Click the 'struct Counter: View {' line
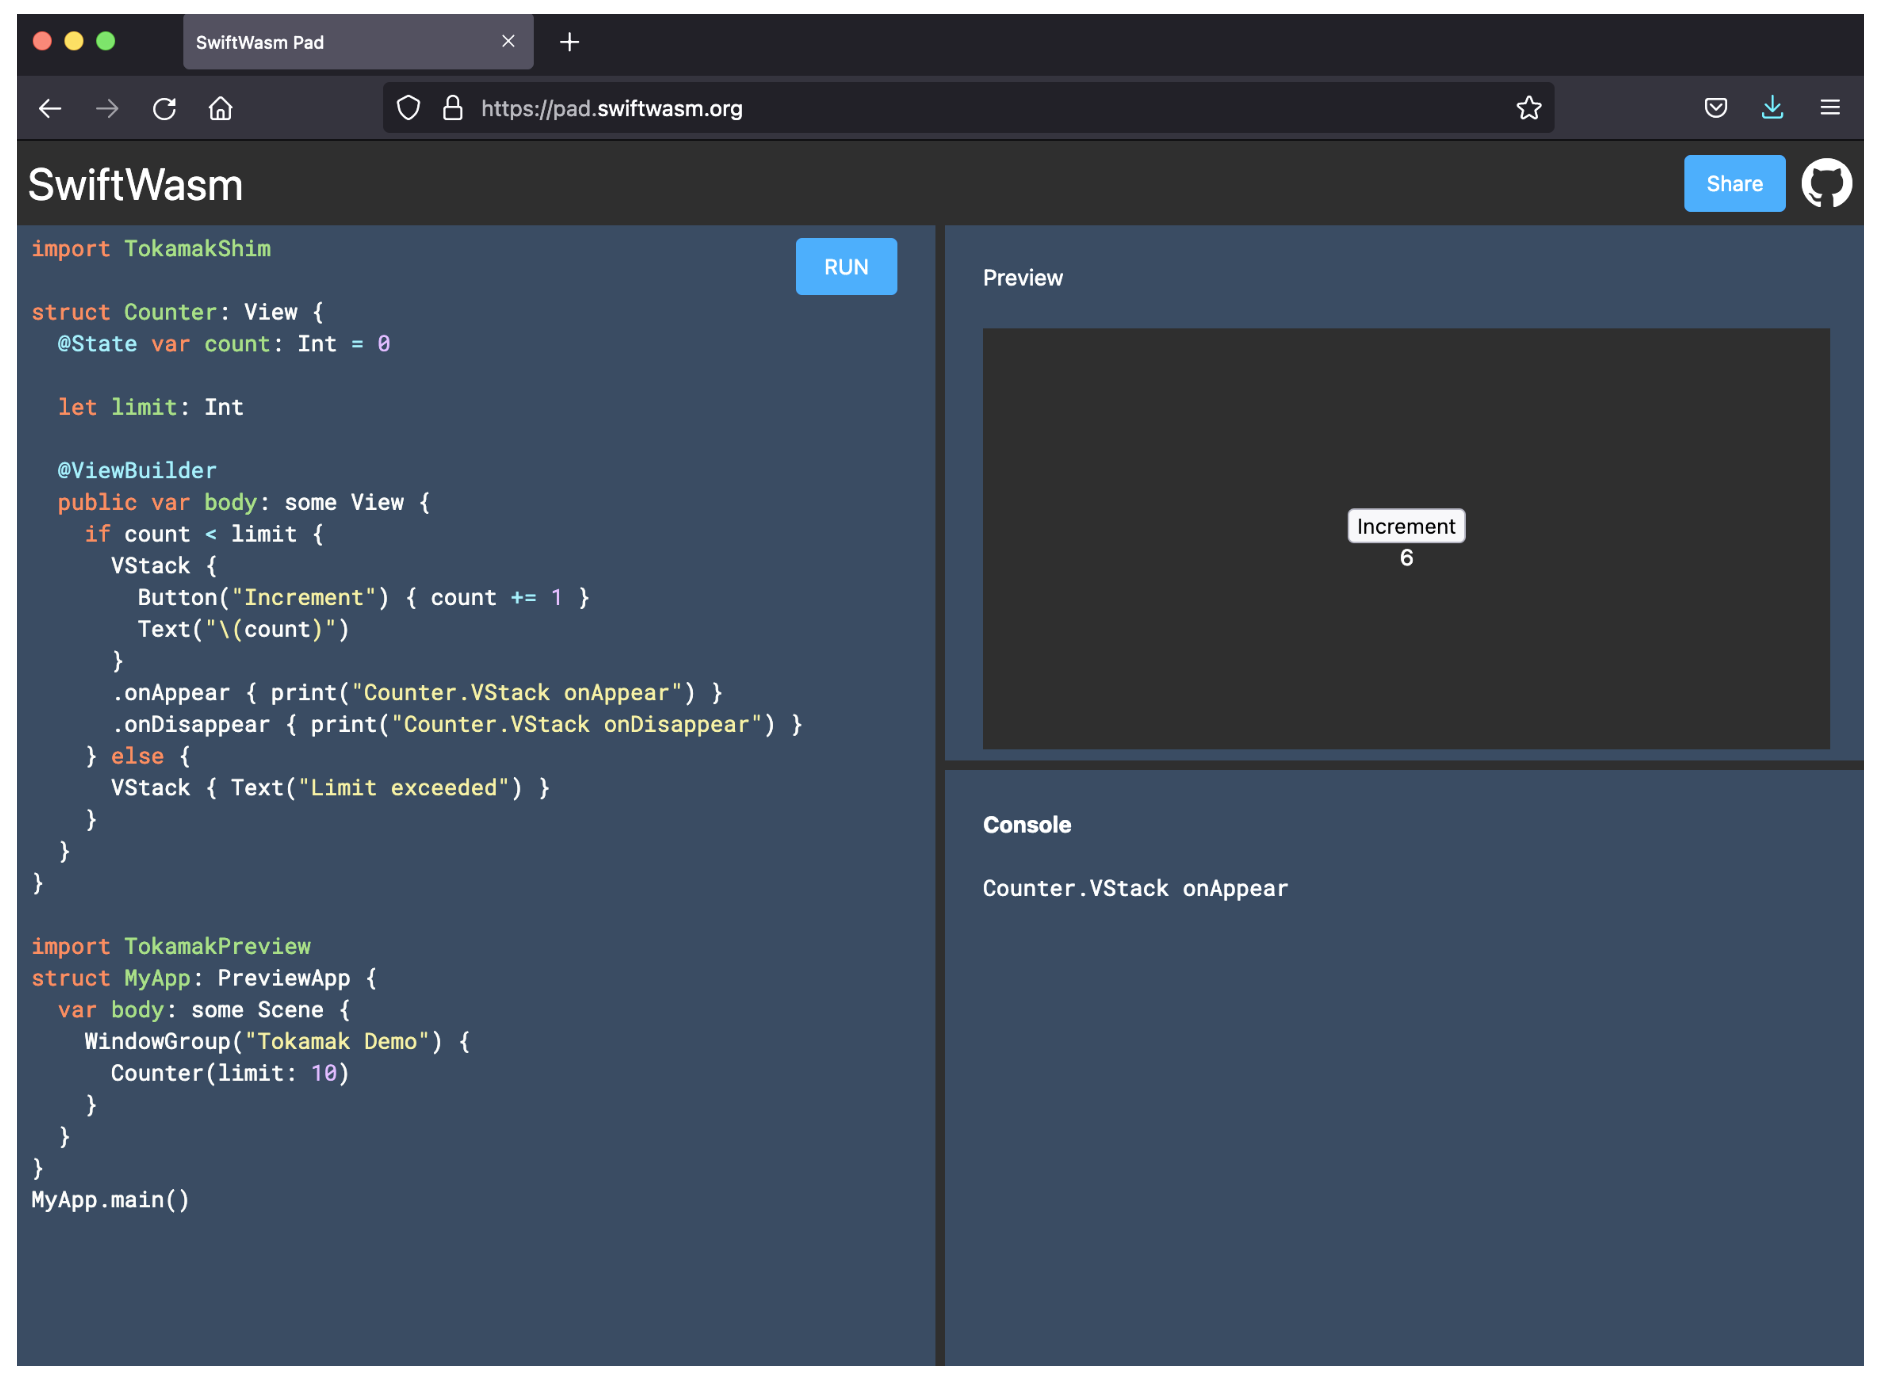Viewport: 1886px width, 1382px height. tap(177, 312)
